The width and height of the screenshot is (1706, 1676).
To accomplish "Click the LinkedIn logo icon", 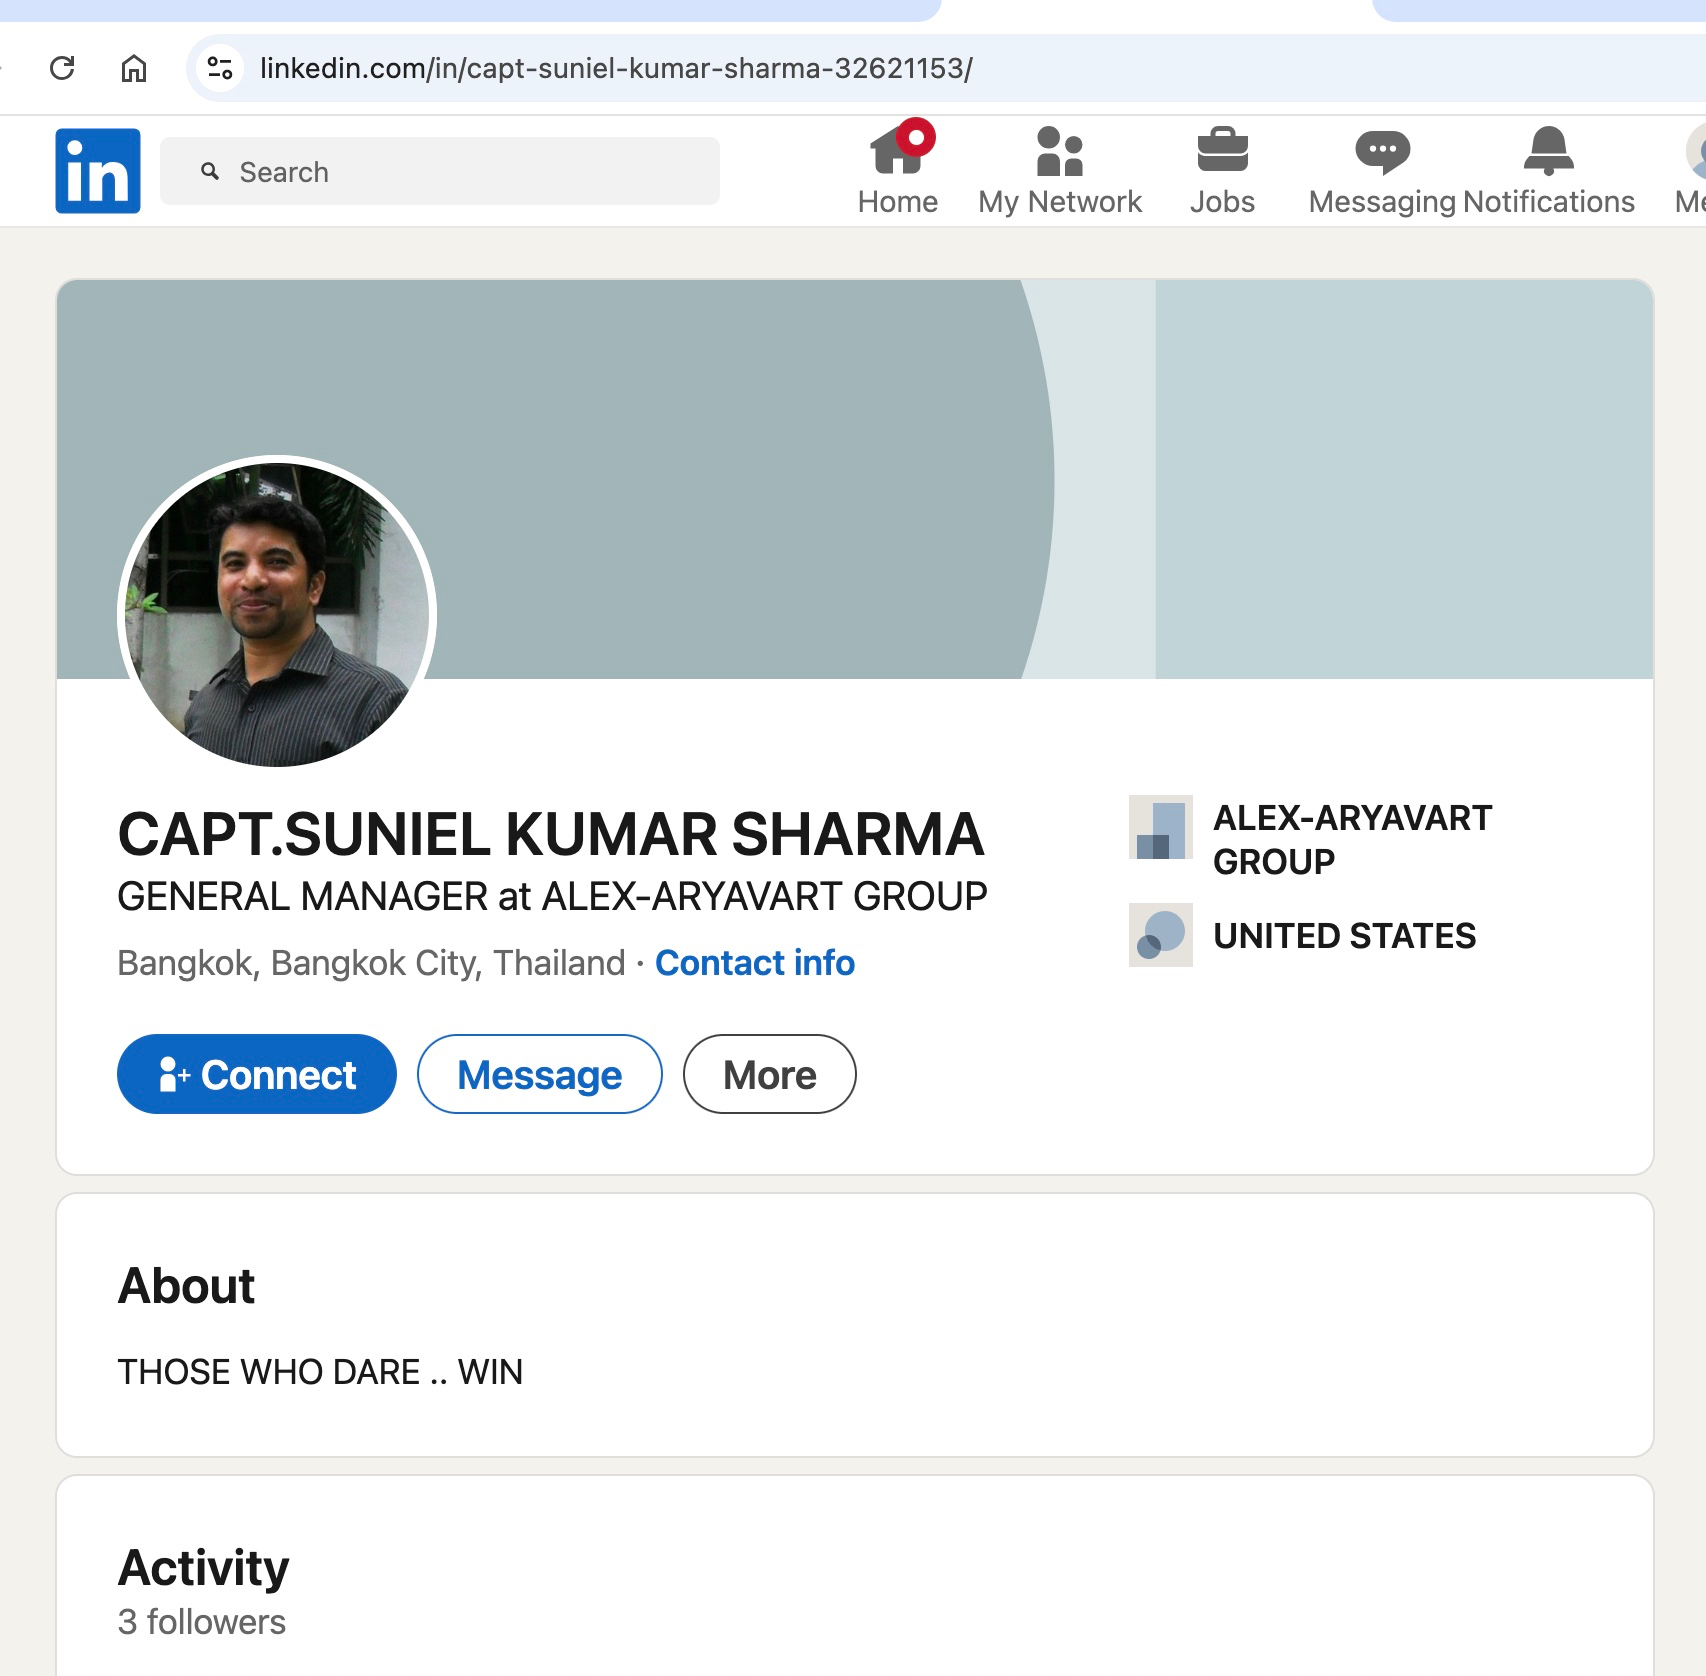I will pos(98,171).
